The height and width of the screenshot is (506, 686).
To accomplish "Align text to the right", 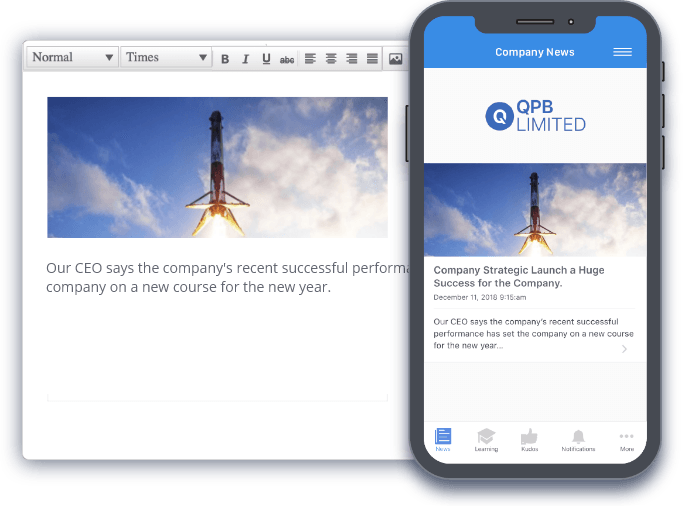I will 352,59.
